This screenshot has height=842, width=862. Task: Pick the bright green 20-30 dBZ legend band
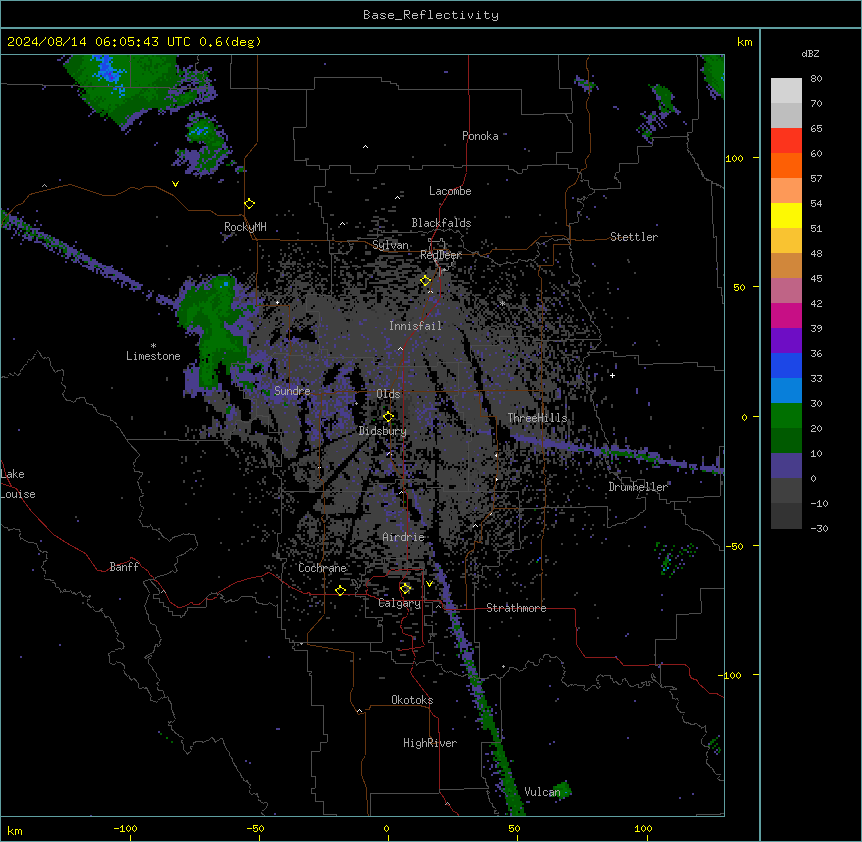[786, 416]
